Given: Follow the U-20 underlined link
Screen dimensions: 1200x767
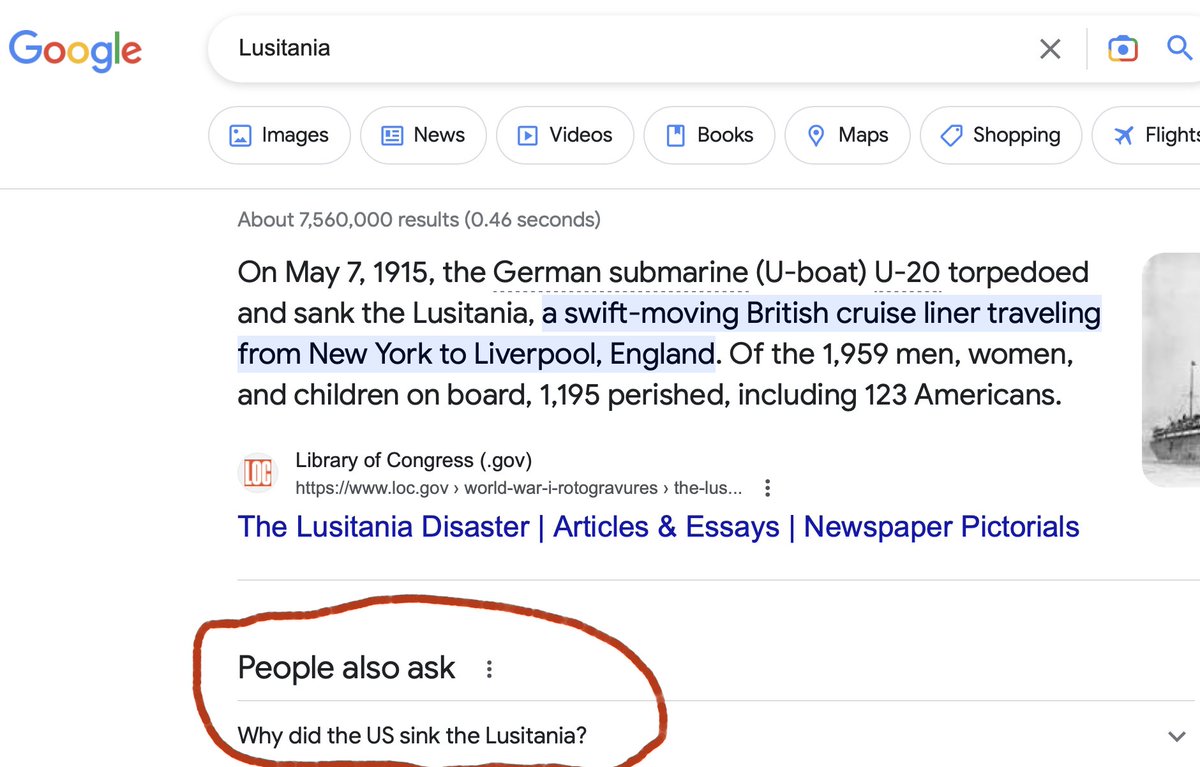Looking at the screenshot, I should click(907, 272).
